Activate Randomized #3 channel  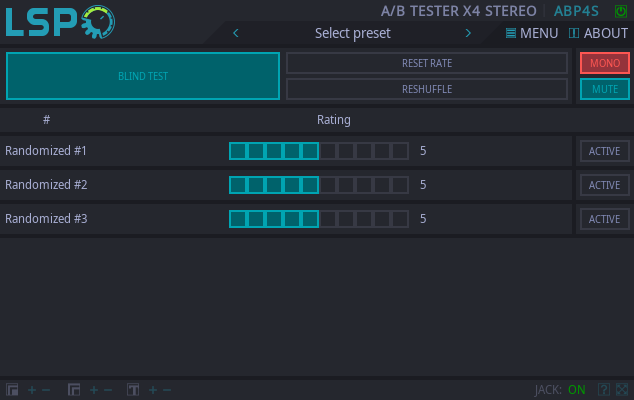(x=604, y=219)
